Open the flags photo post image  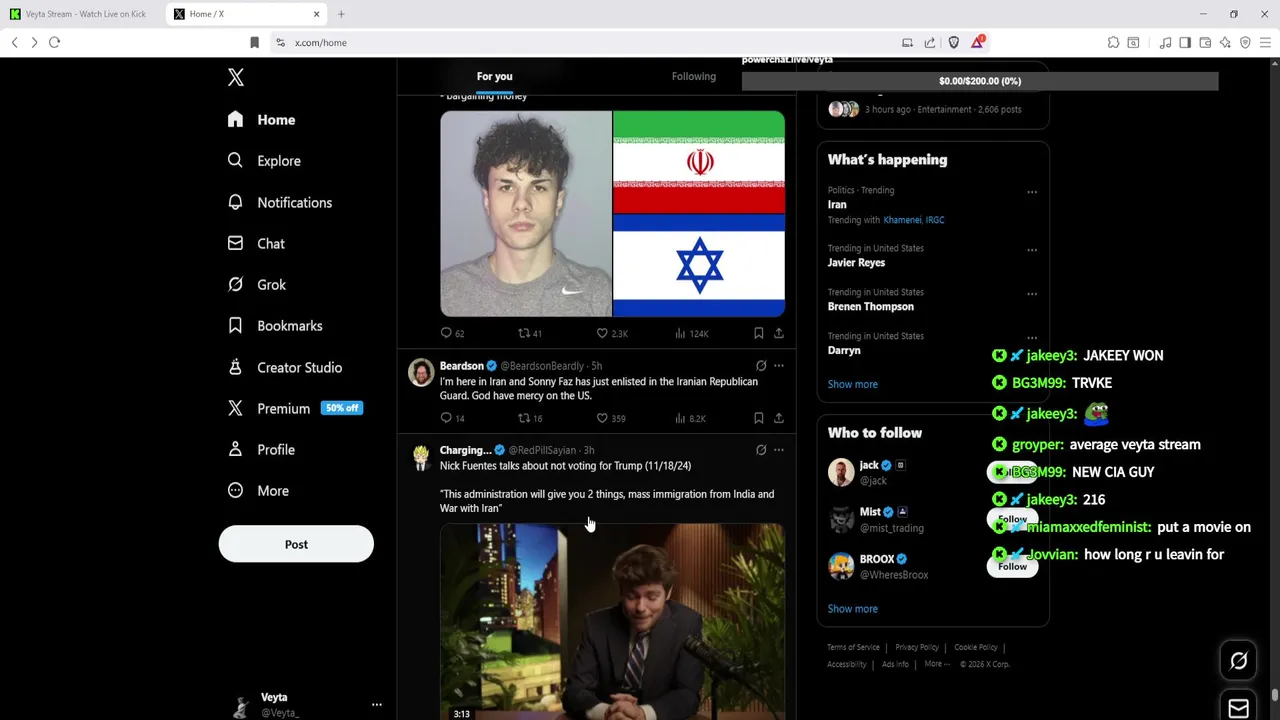click(612, 214)
